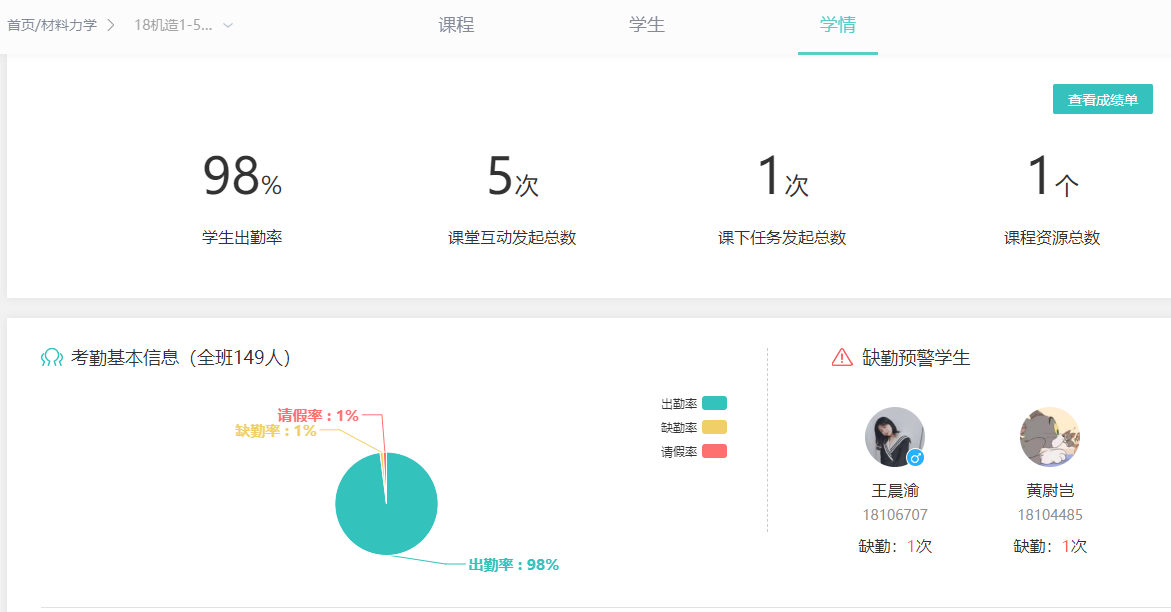The height and width of the screenshot is (612, 1171).
Task: Select the 学情 tab
Action: tap(837, 25)
